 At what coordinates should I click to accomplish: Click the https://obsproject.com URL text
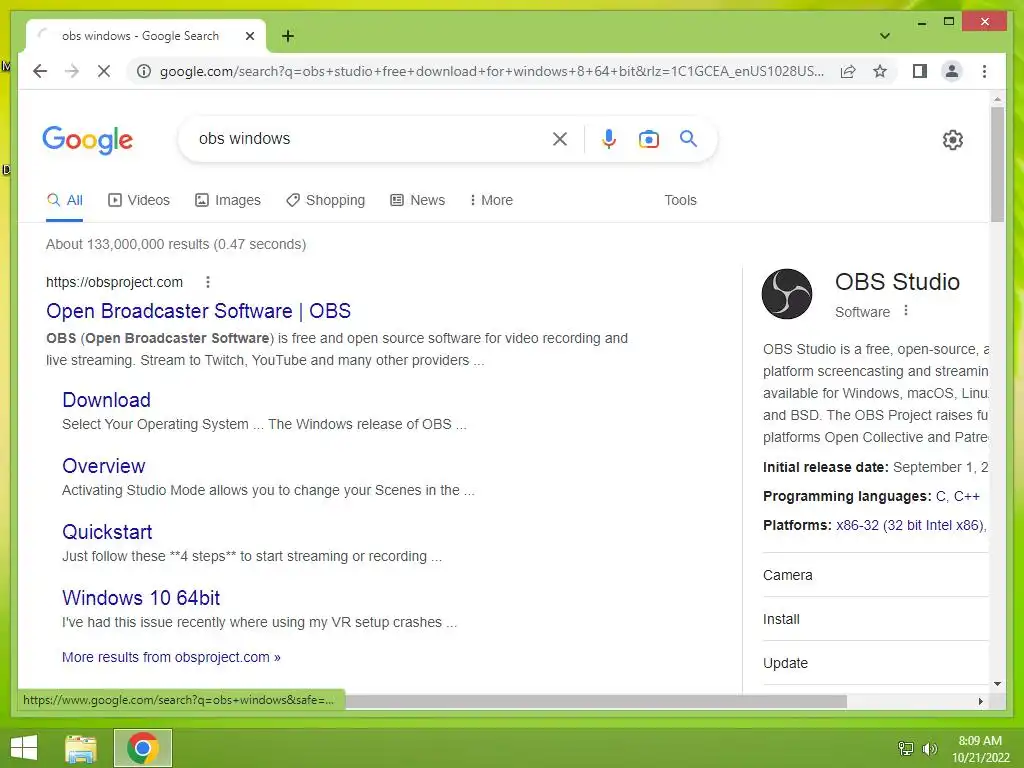tap(114, 282)
